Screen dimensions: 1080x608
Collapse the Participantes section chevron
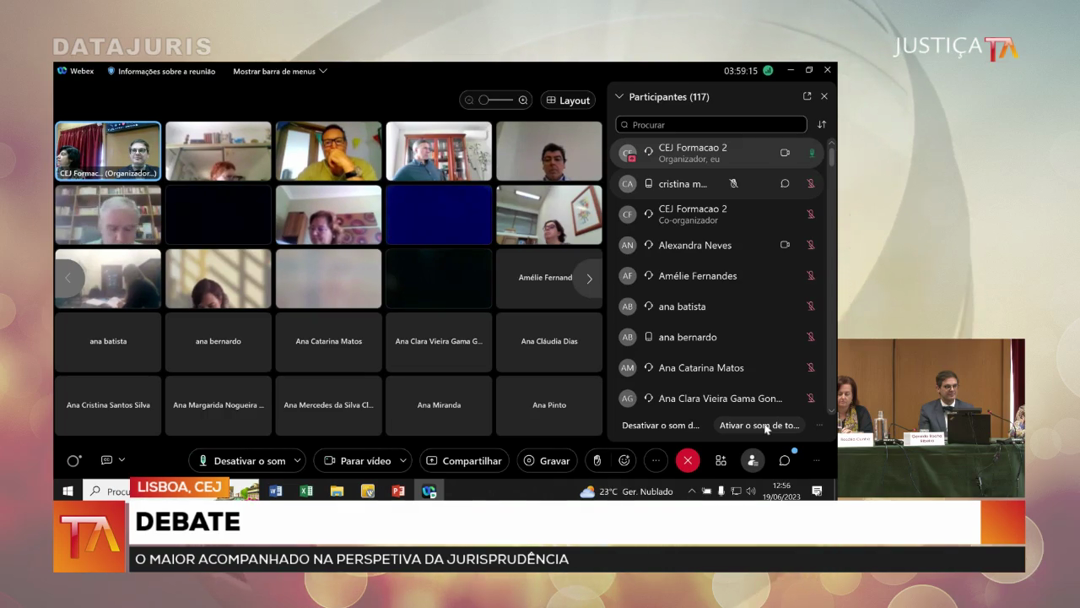click(619, 97)
